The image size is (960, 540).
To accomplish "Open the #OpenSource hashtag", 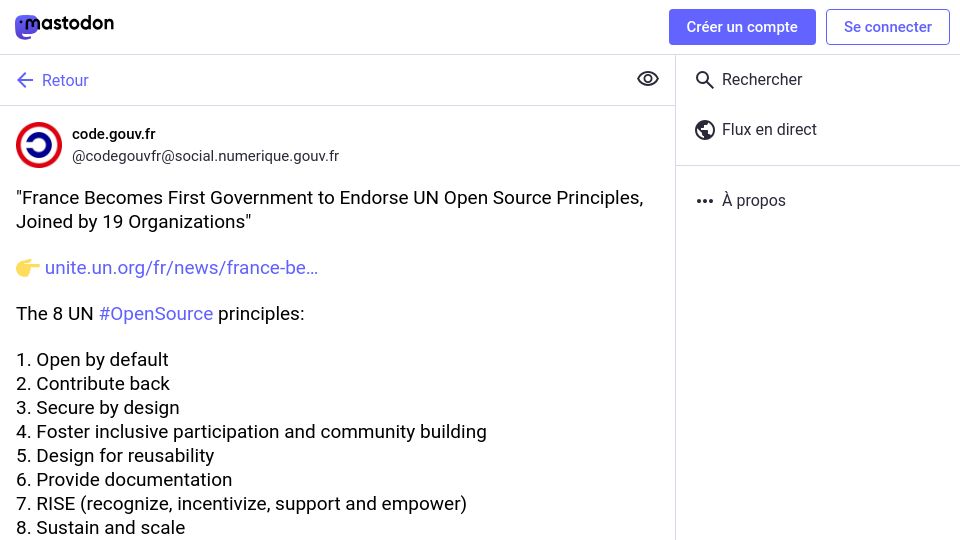I will 156,313.
